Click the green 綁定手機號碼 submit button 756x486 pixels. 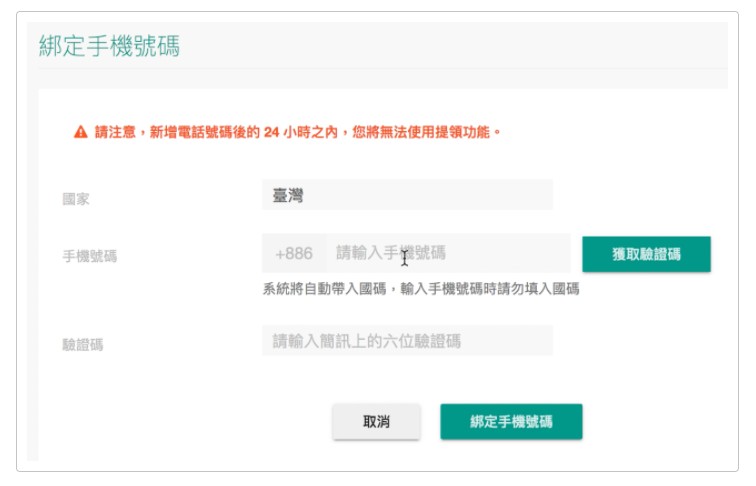[511, 421]
